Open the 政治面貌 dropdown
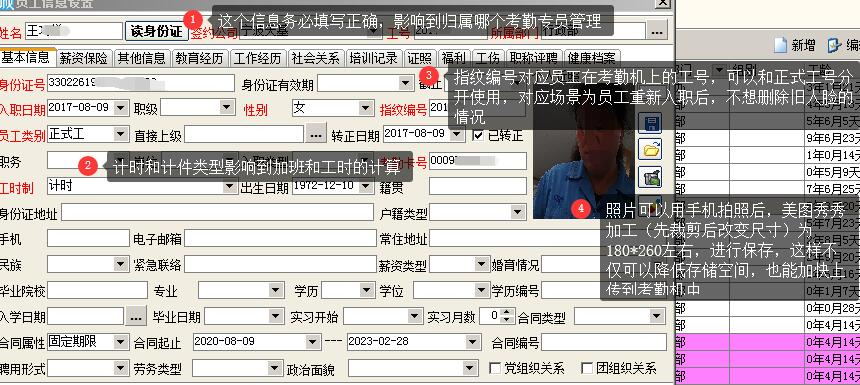860x385 pixels. tap(470, 368)
